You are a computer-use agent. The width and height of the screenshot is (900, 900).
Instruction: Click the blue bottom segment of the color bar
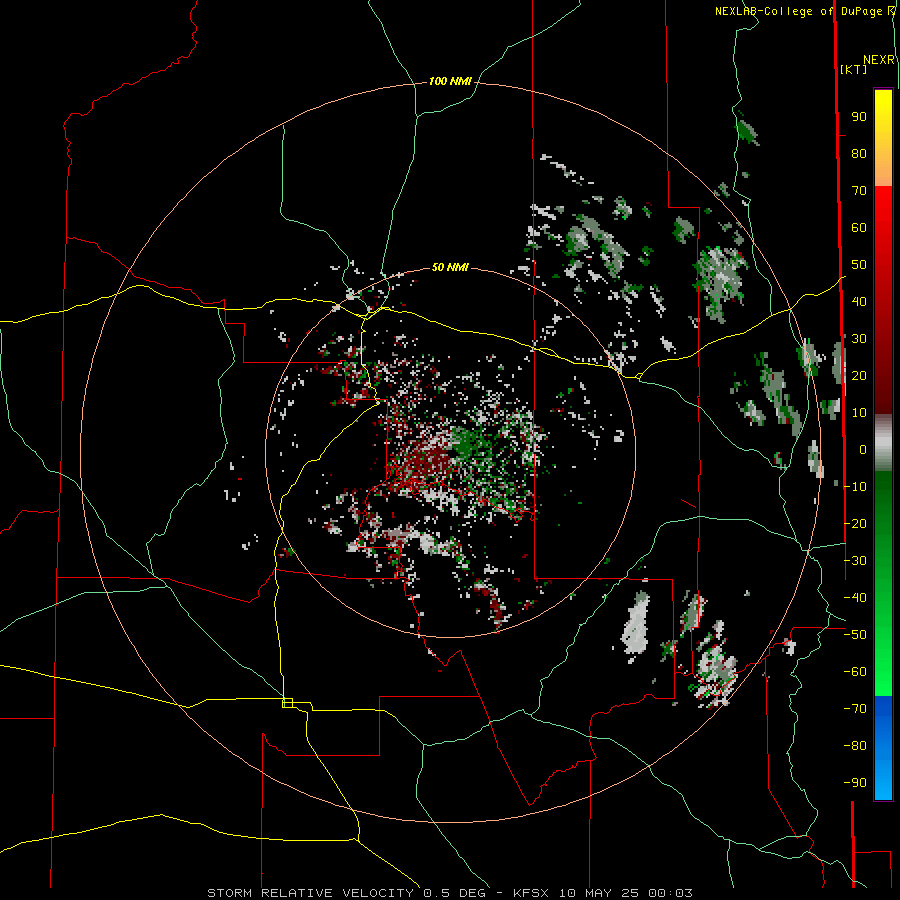(x=883, y=748)
